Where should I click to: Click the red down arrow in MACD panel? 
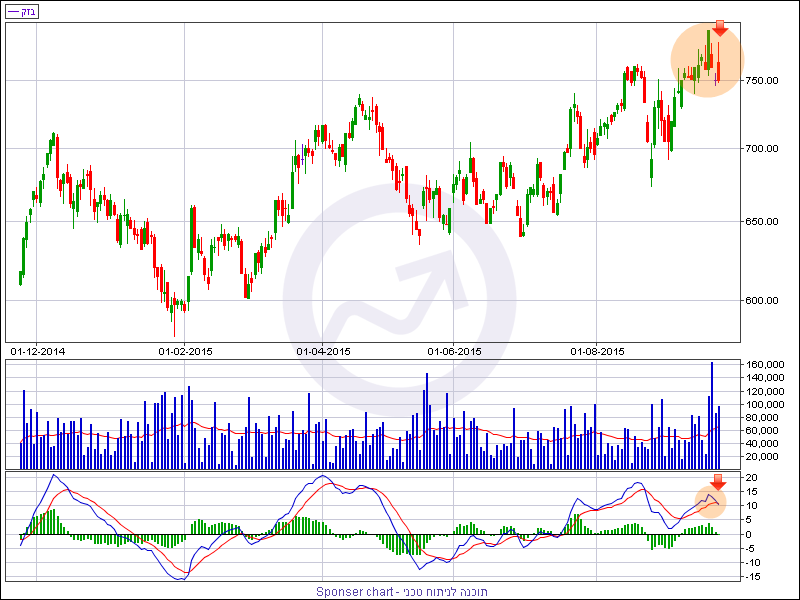(717, 483)
